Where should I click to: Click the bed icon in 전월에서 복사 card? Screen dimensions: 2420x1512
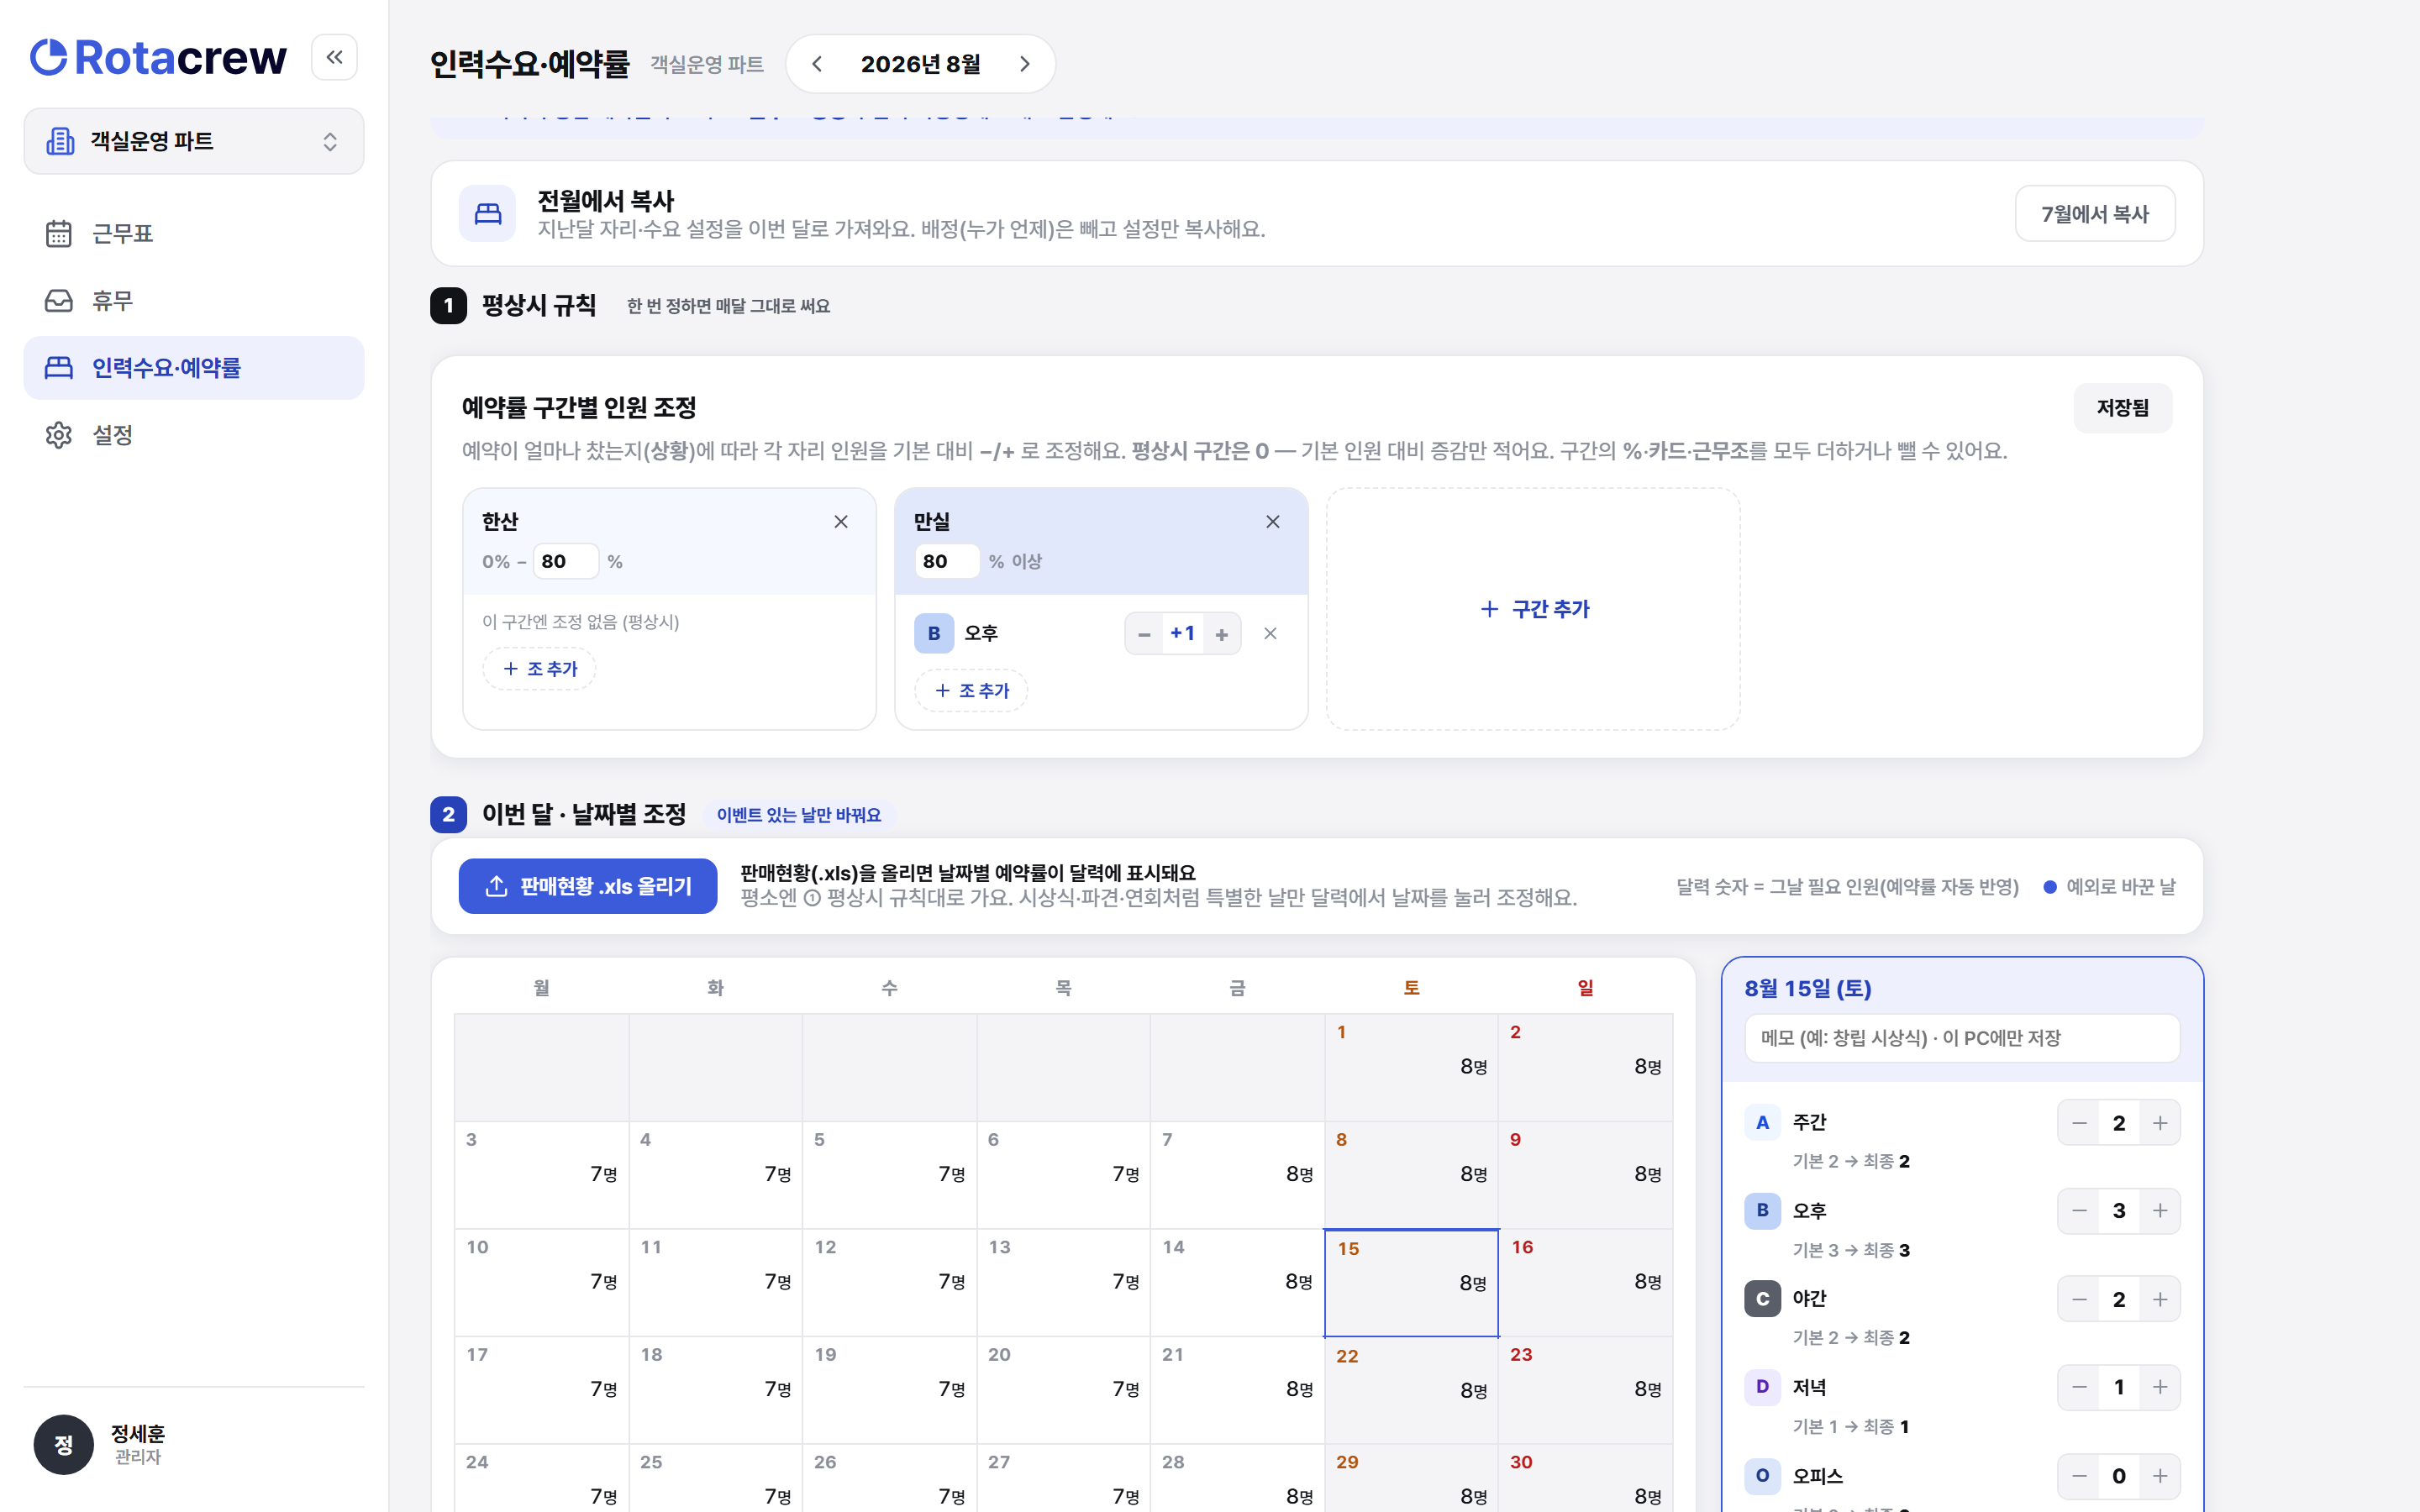click(x=488, y=213)
